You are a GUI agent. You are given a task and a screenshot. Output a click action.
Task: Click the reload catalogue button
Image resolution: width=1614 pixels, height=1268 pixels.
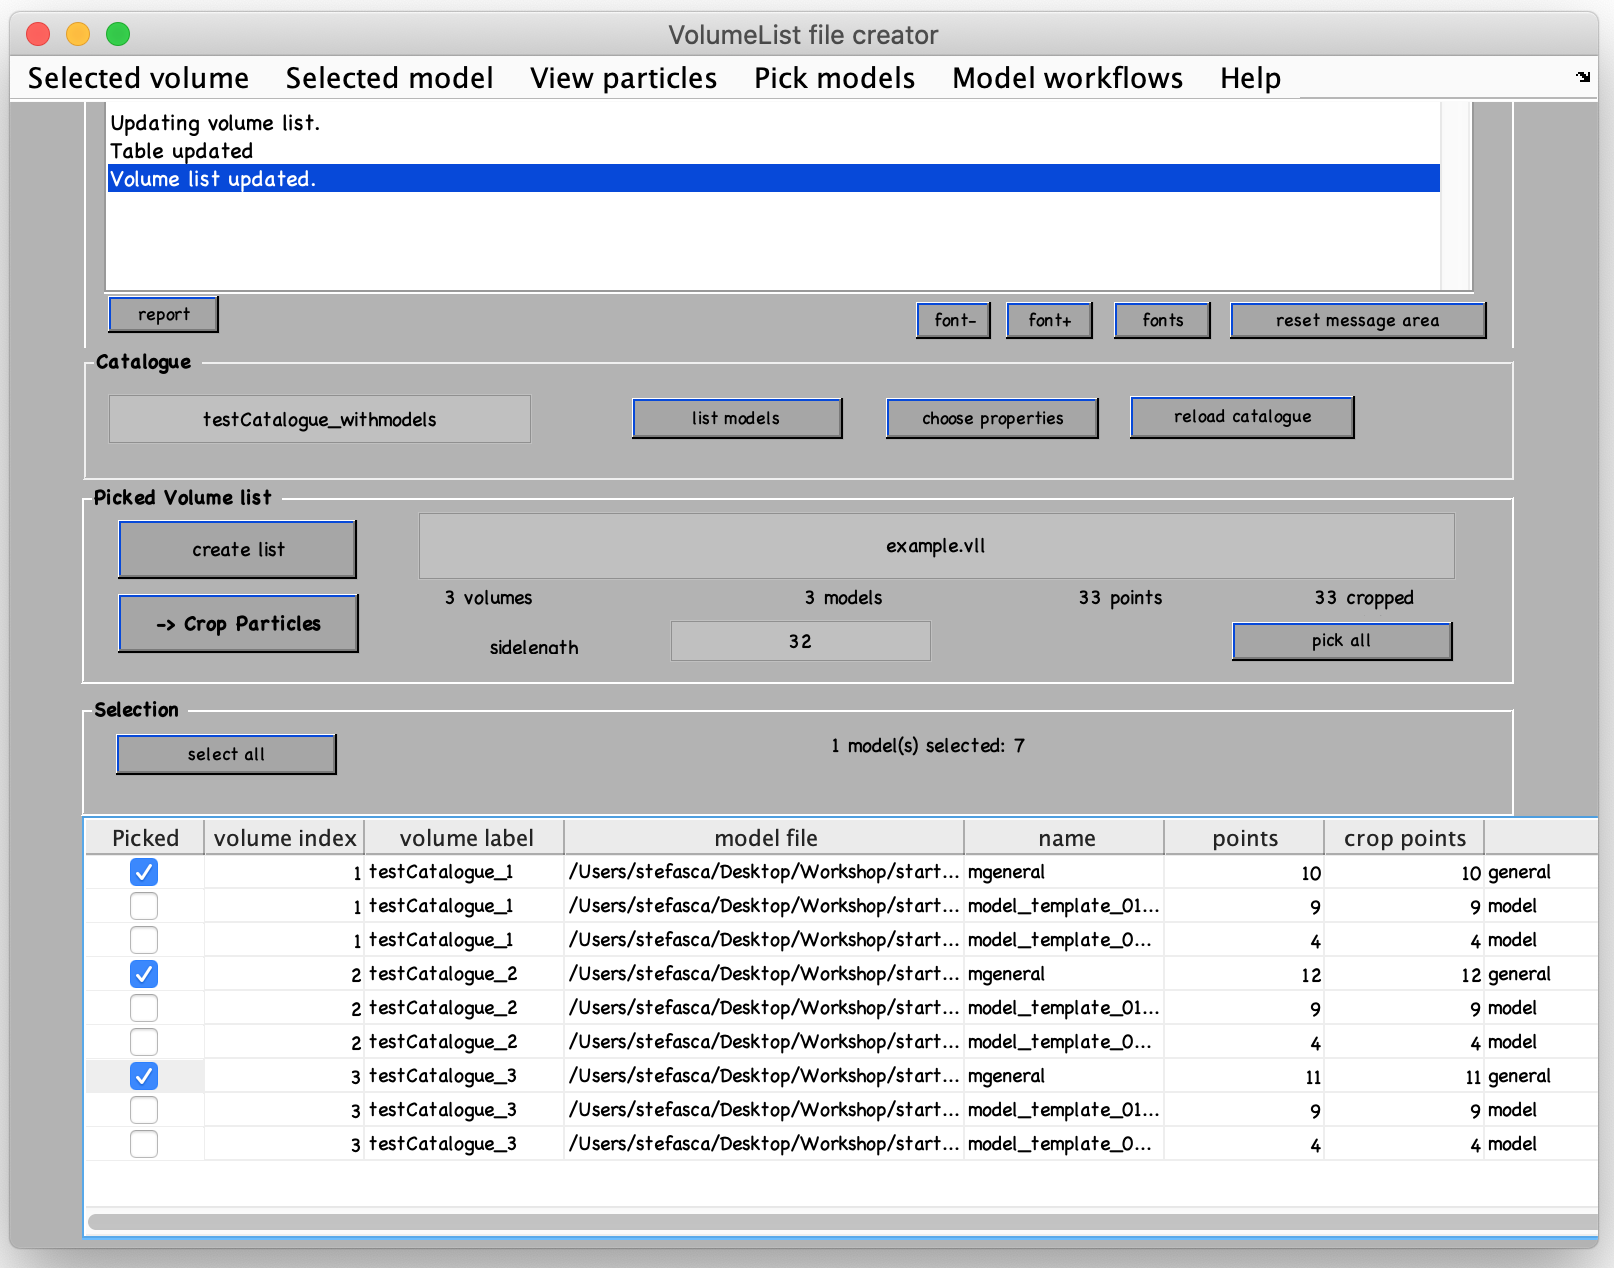[1242, 417]
